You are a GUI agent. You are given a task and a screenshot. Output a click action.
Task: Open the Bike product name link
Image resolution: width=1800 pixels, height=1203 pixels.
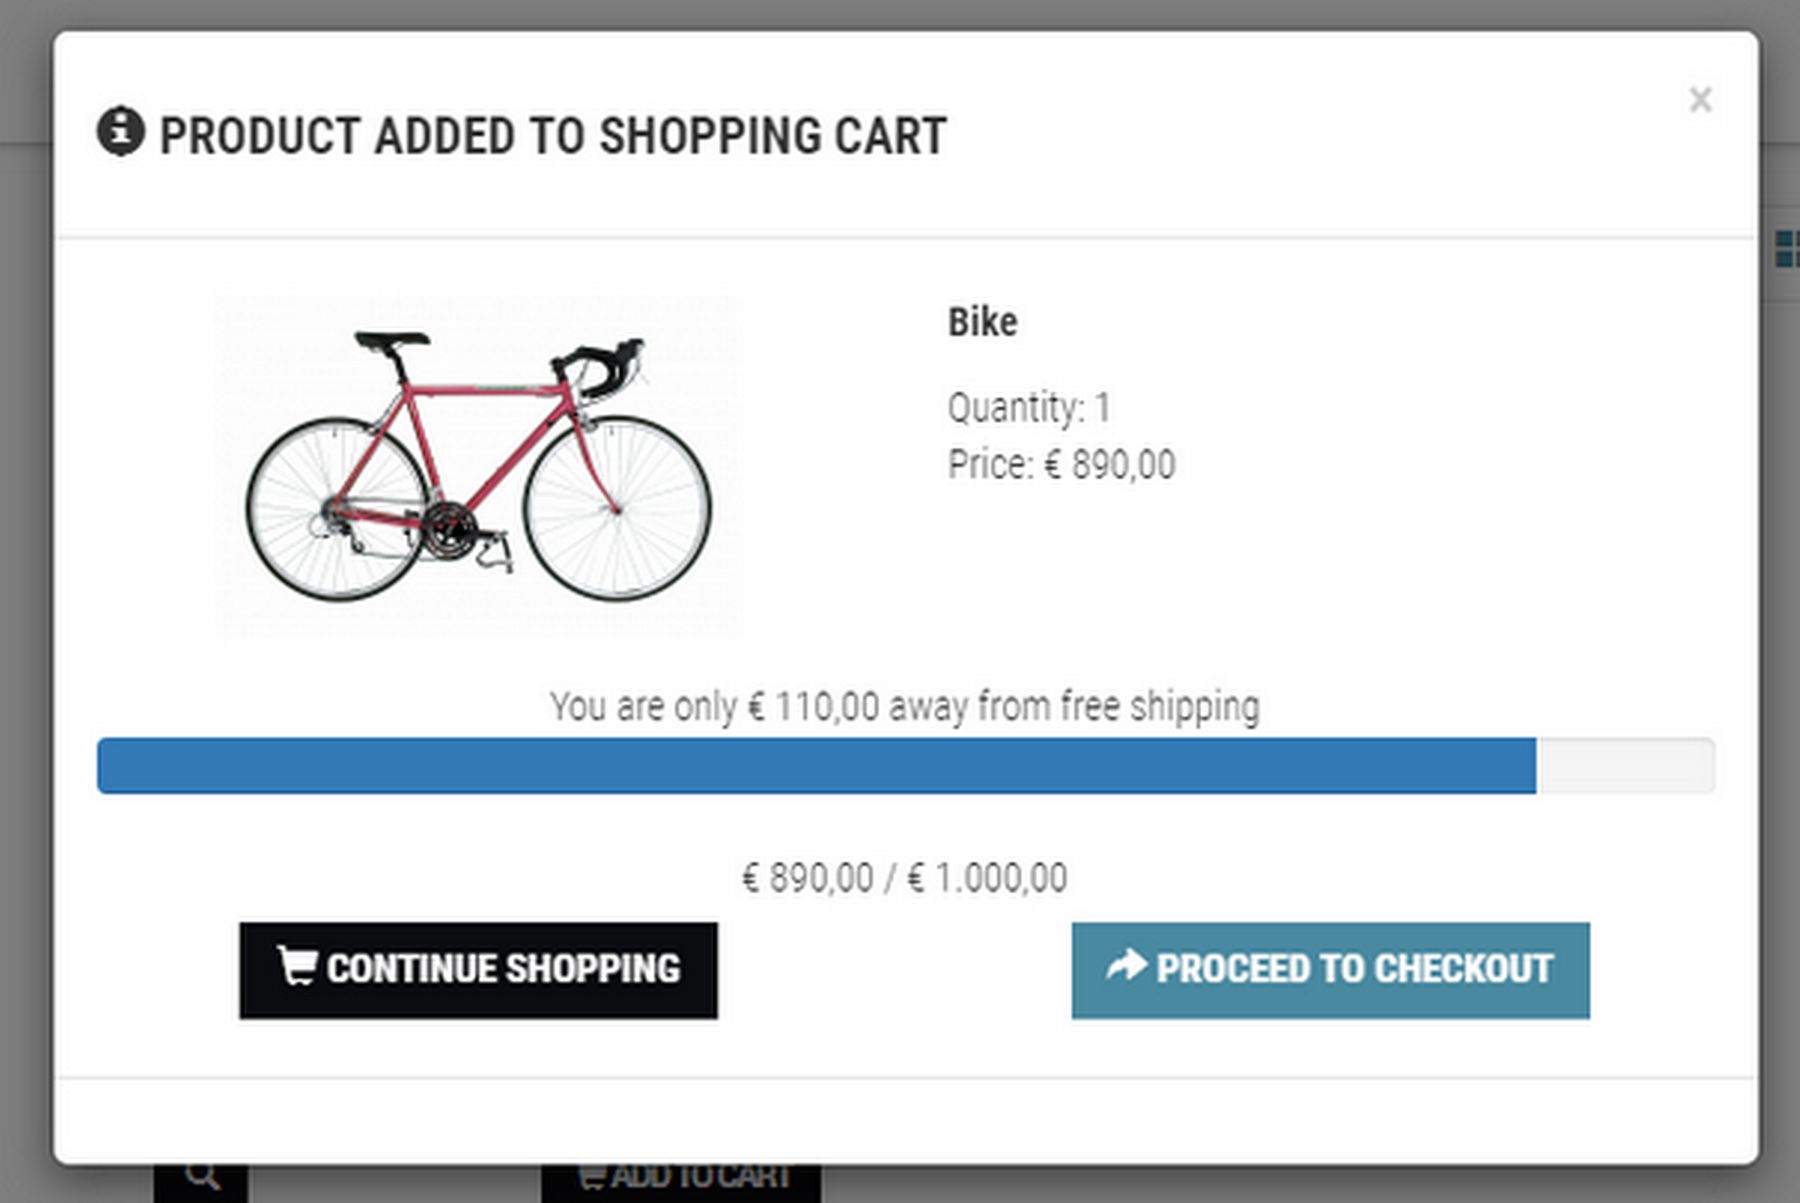[x=982, y=322]
